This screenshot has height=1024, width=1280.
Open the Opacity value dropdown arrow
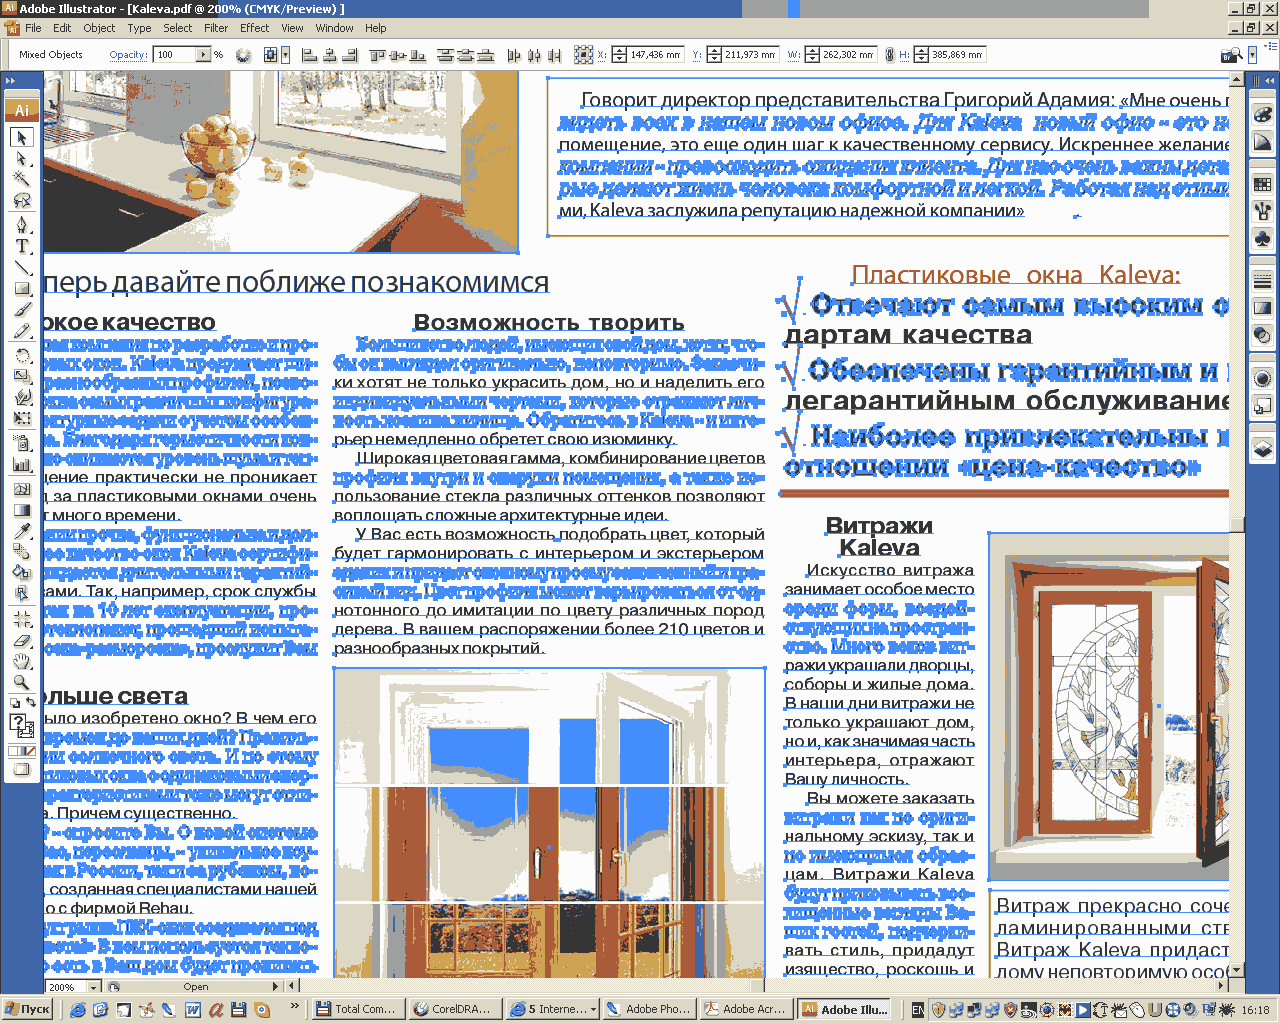click(x=203, y=55)
